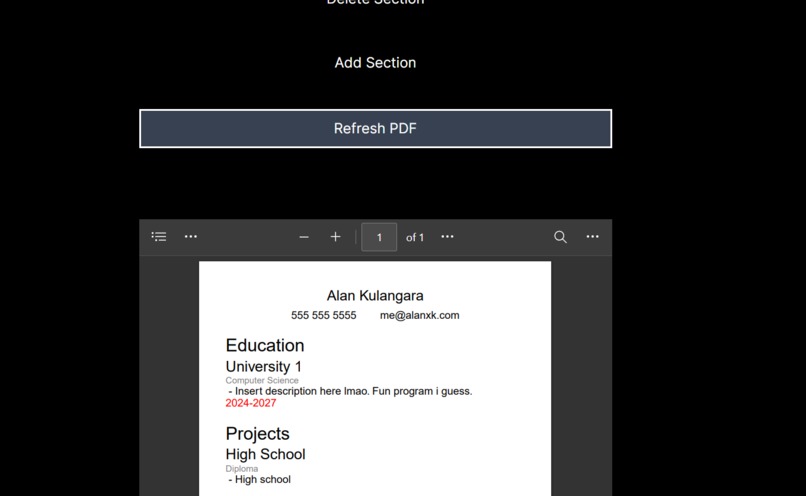
Task: Open page options ellipsis after 'of 1'
Action: coord(447,236)
